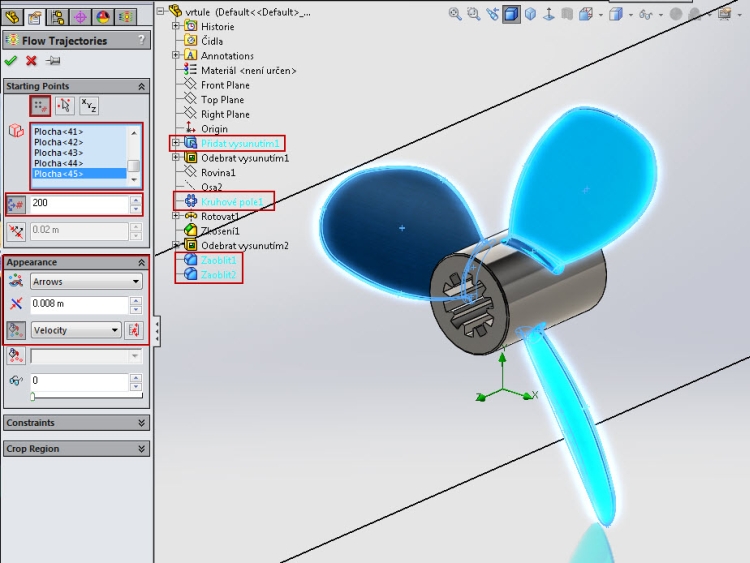Toggle the color by parameter button

pyautogui.click(x=16, y=330)
